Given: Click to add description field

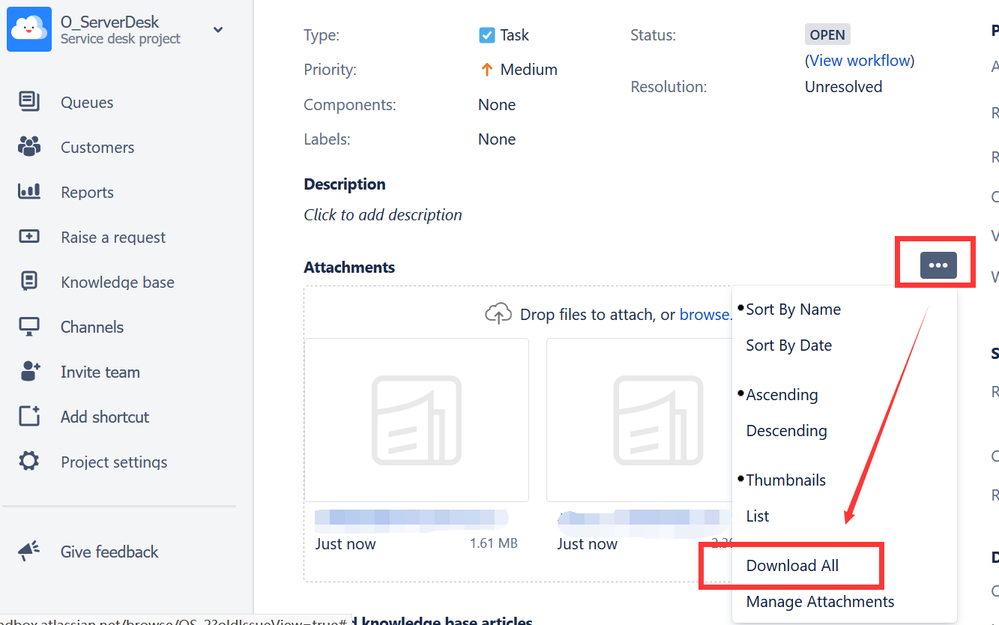Looking at the screenshot, I should [382, 215].
